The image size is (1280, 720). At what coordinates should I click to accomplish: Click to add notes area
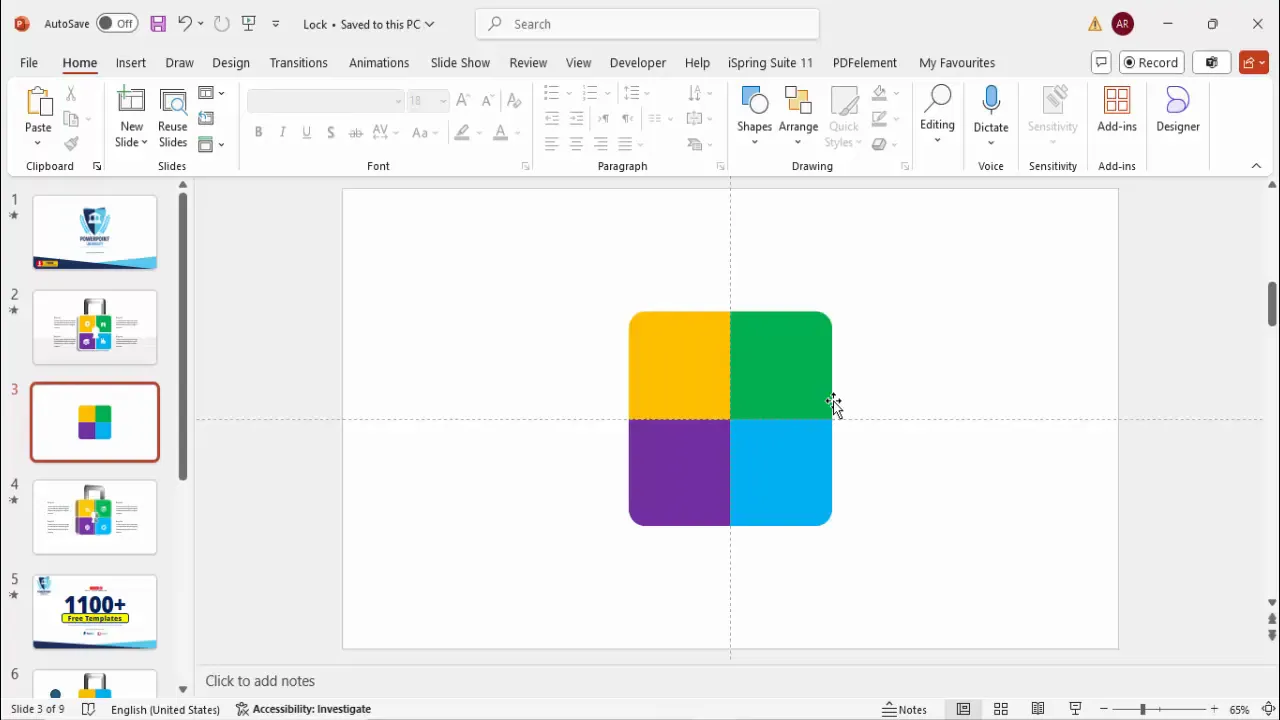point(260,681)
